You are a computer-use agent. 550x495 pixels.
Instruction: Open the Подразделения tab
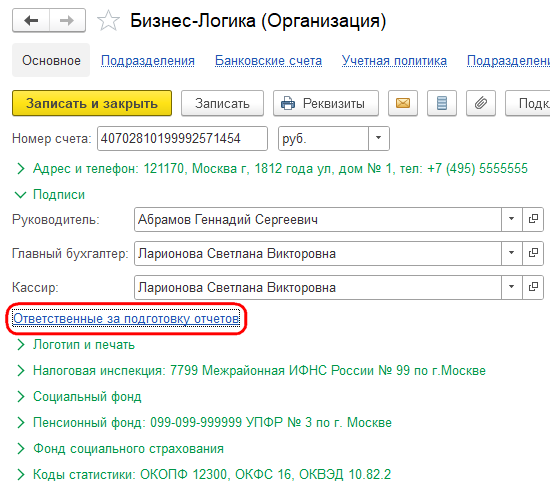tap(148, 61)
